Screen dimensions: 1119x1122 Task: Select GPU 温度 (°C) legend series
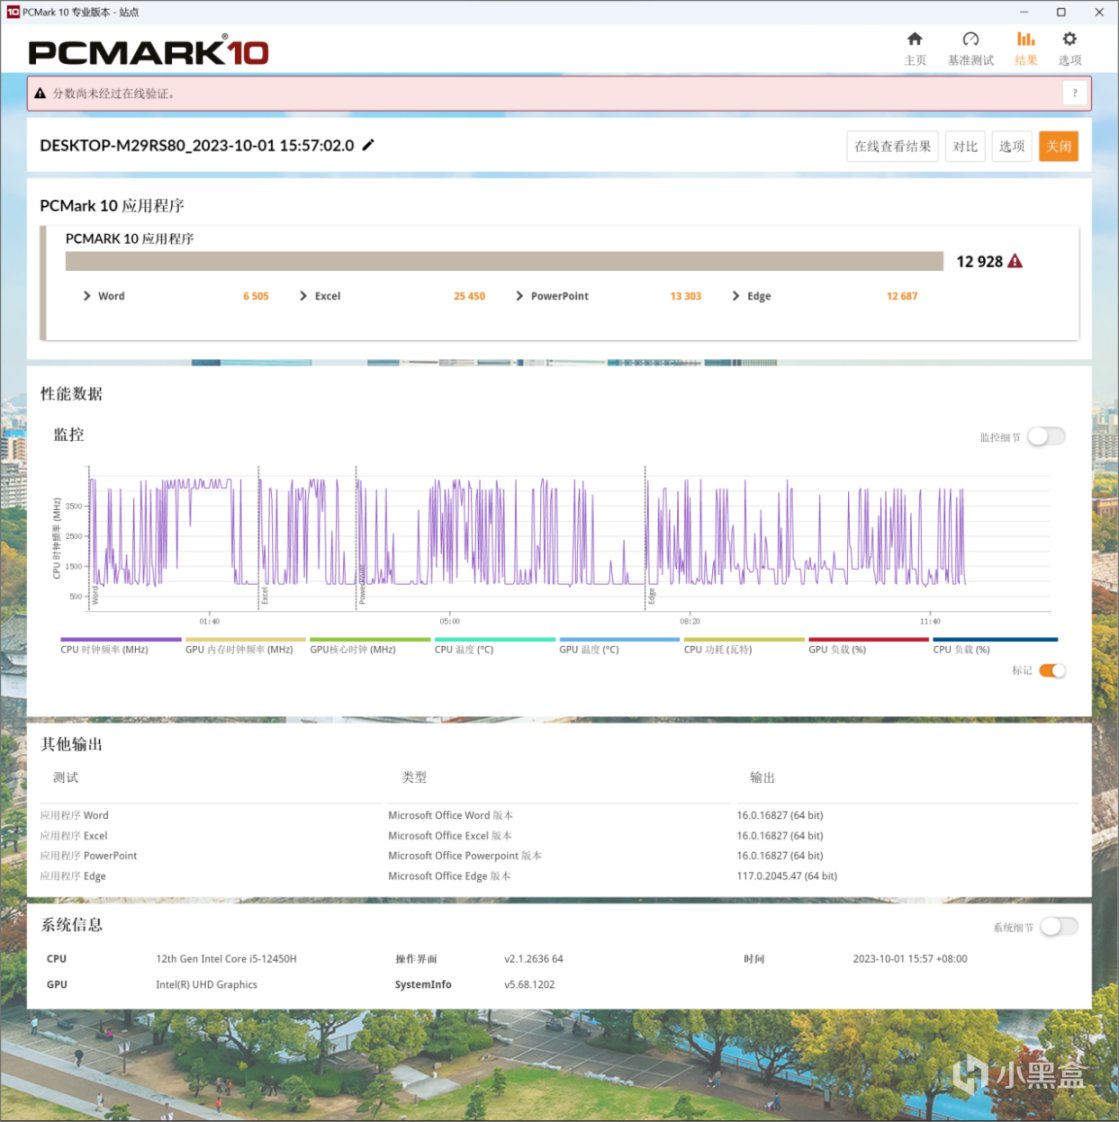(619, 645)
